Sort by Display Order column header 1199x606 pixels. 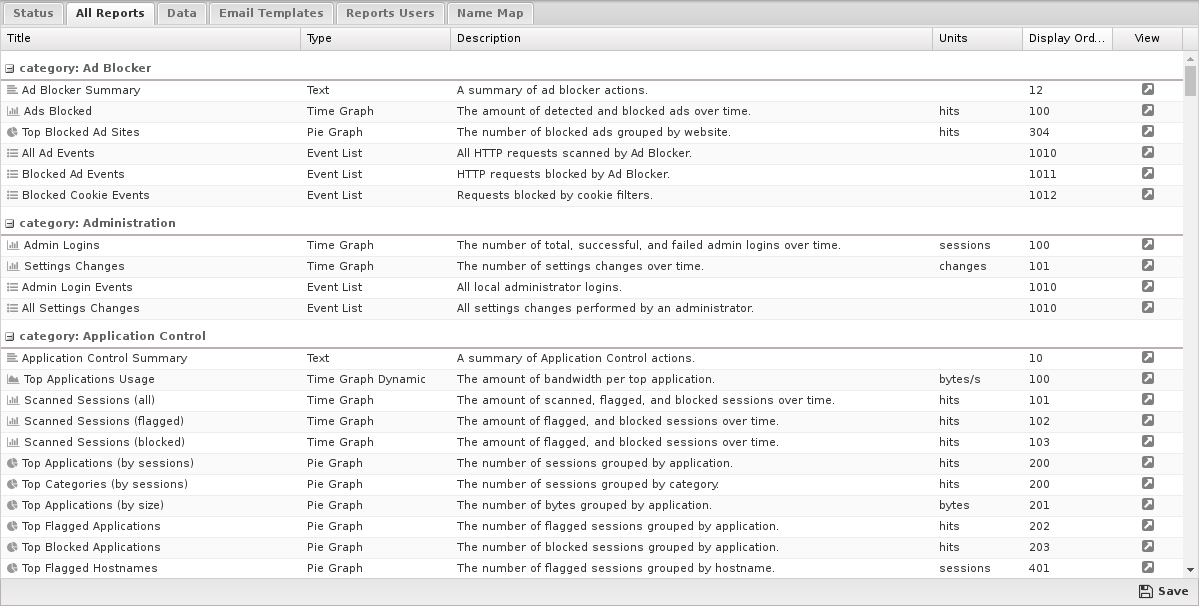pos(1065,38)
